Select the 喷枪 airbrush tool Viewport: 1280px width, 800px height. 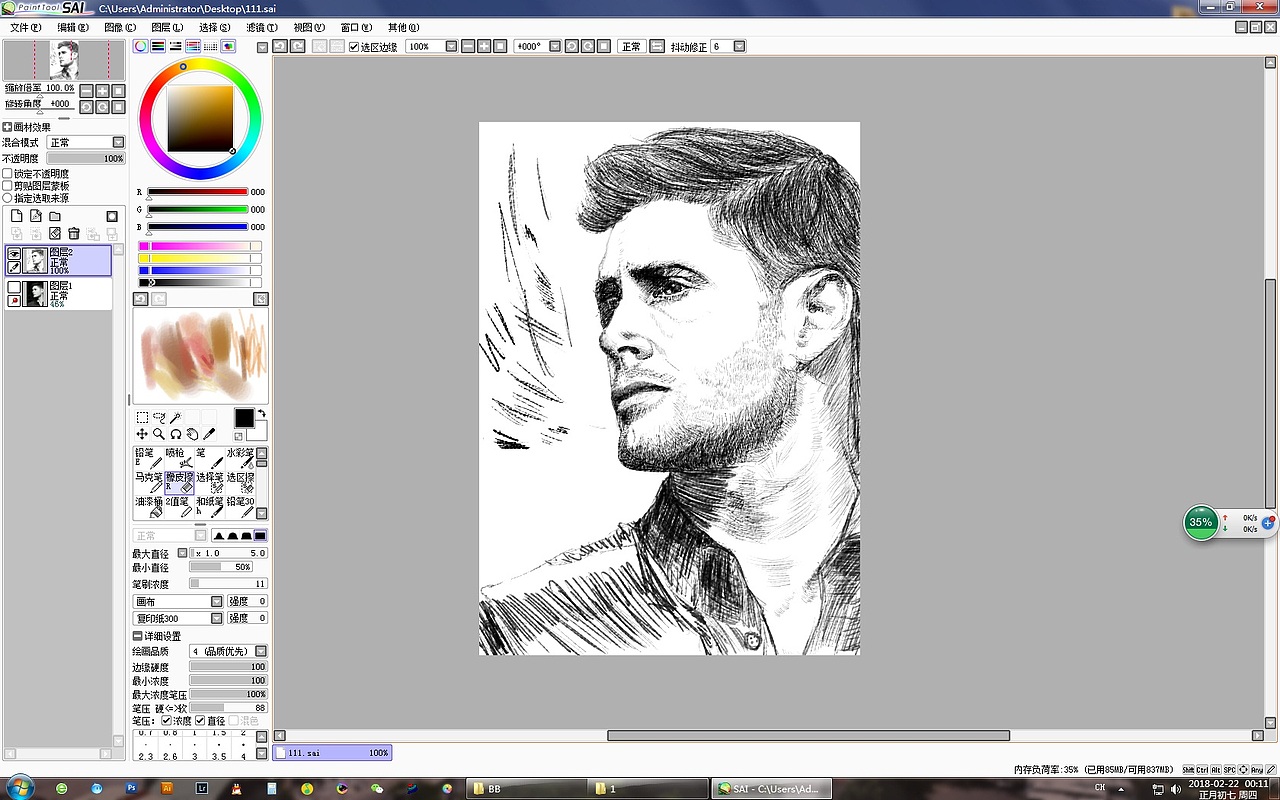pos(178,458)
